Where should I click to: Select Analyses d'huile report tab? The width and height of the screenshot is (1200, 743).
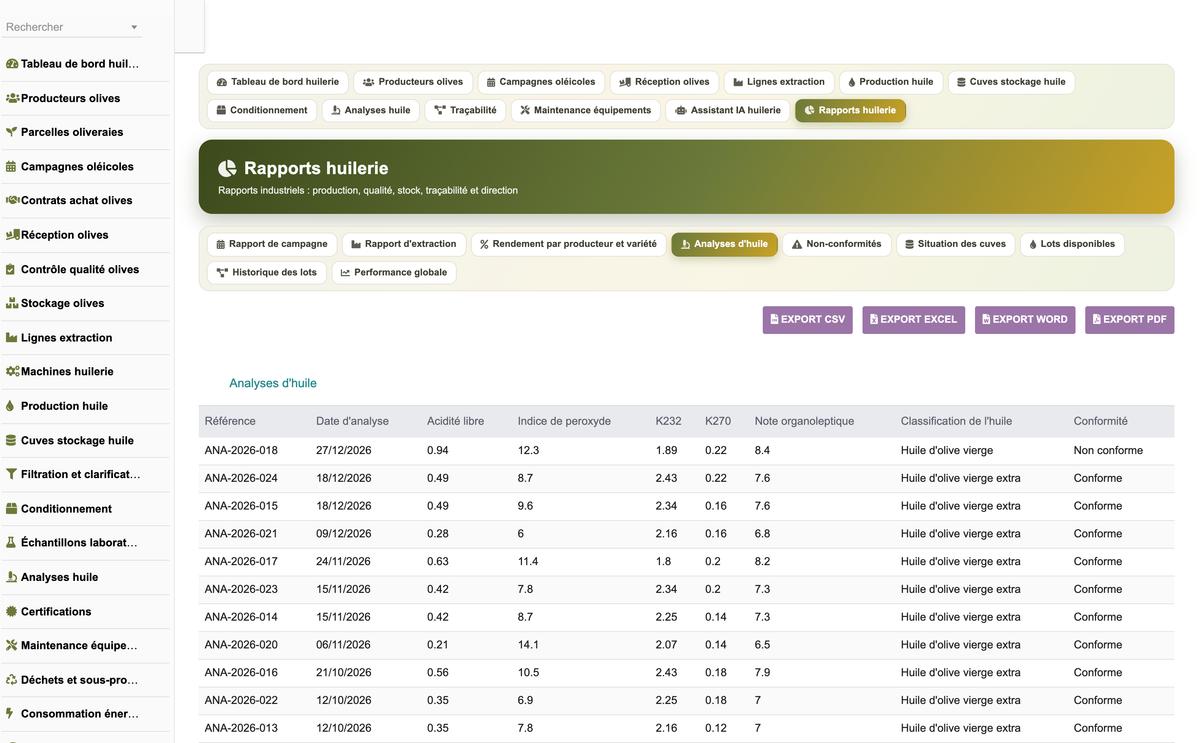pyautogui.click(x=724, y=244)
